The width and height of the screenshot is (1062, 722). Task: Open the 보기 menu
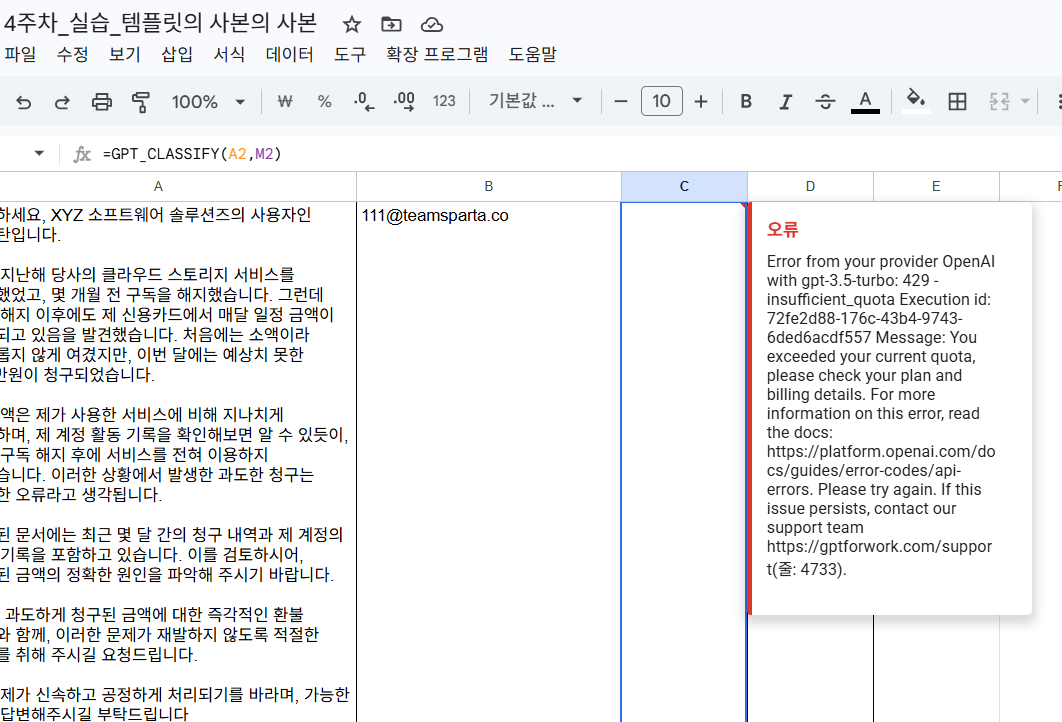[125, 54]
